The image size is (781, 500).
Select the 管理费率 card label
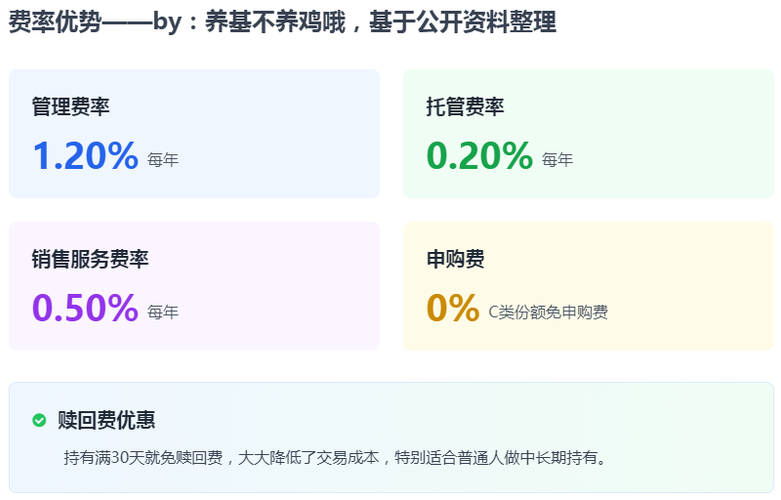70,106
